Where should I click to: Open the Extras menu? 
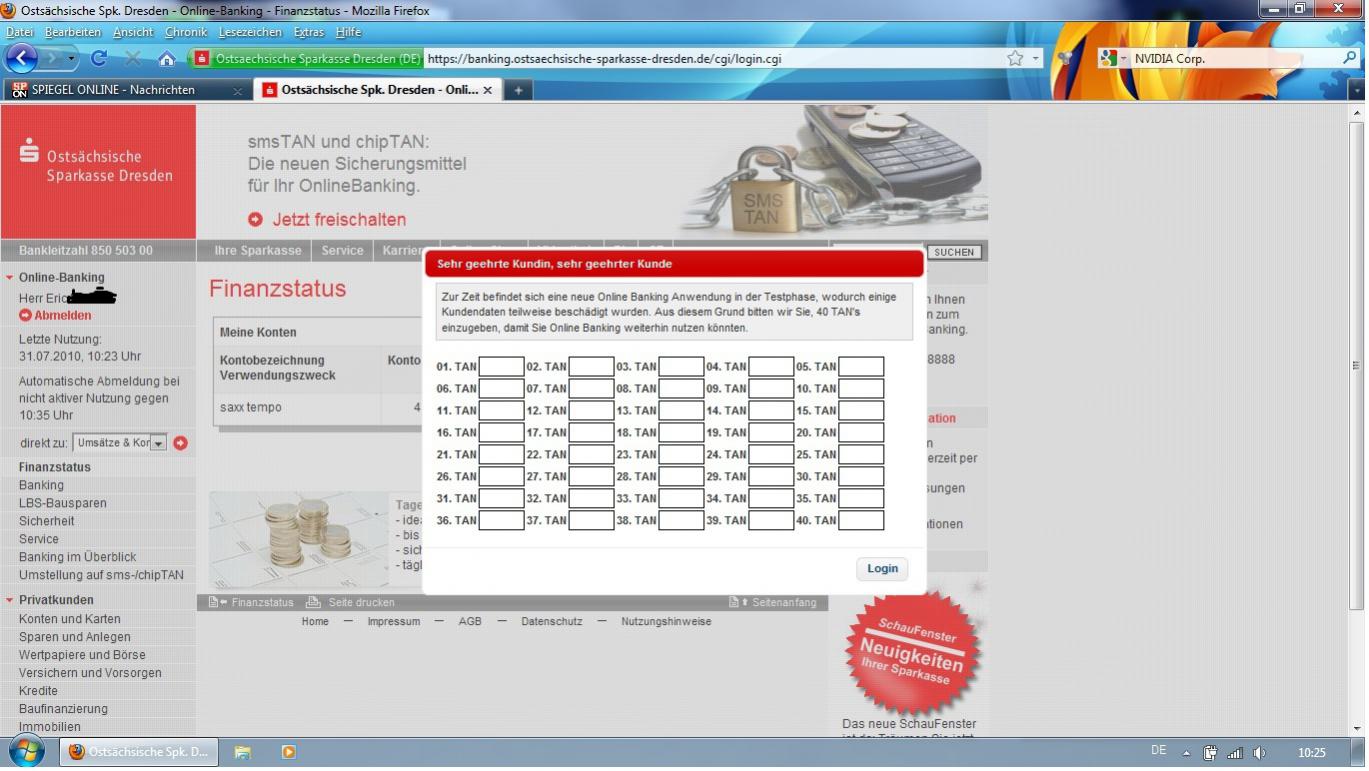point(309,32)
